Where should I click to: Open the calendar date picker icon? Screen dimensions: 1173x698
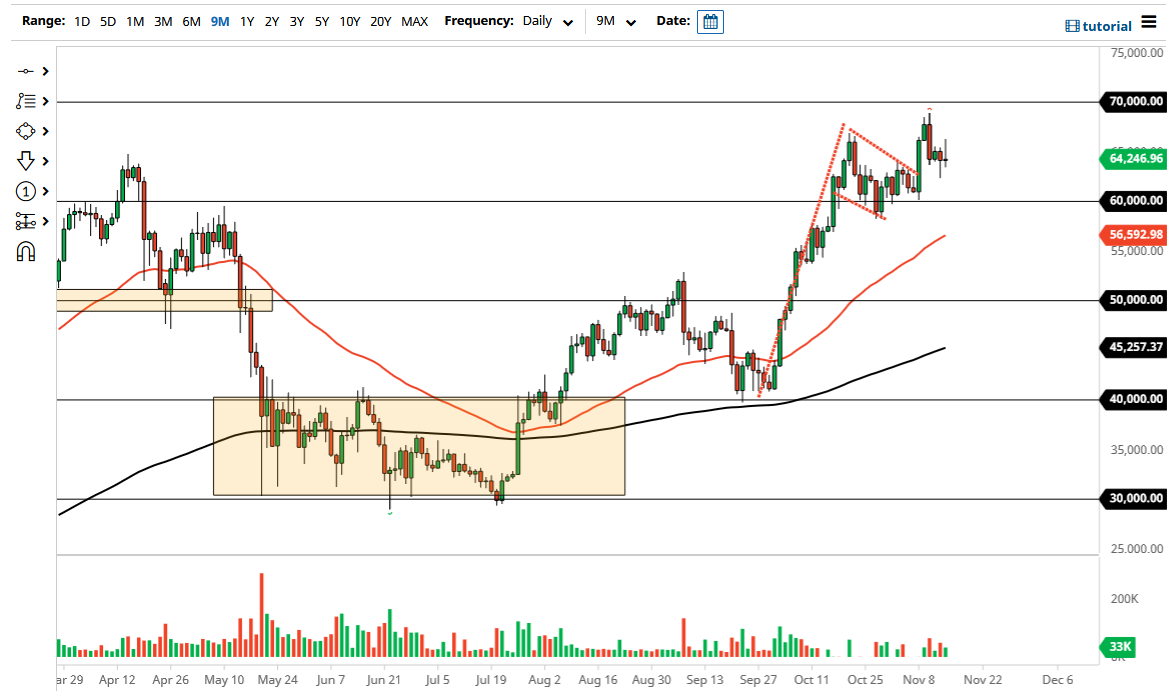[x=710, y=21]
